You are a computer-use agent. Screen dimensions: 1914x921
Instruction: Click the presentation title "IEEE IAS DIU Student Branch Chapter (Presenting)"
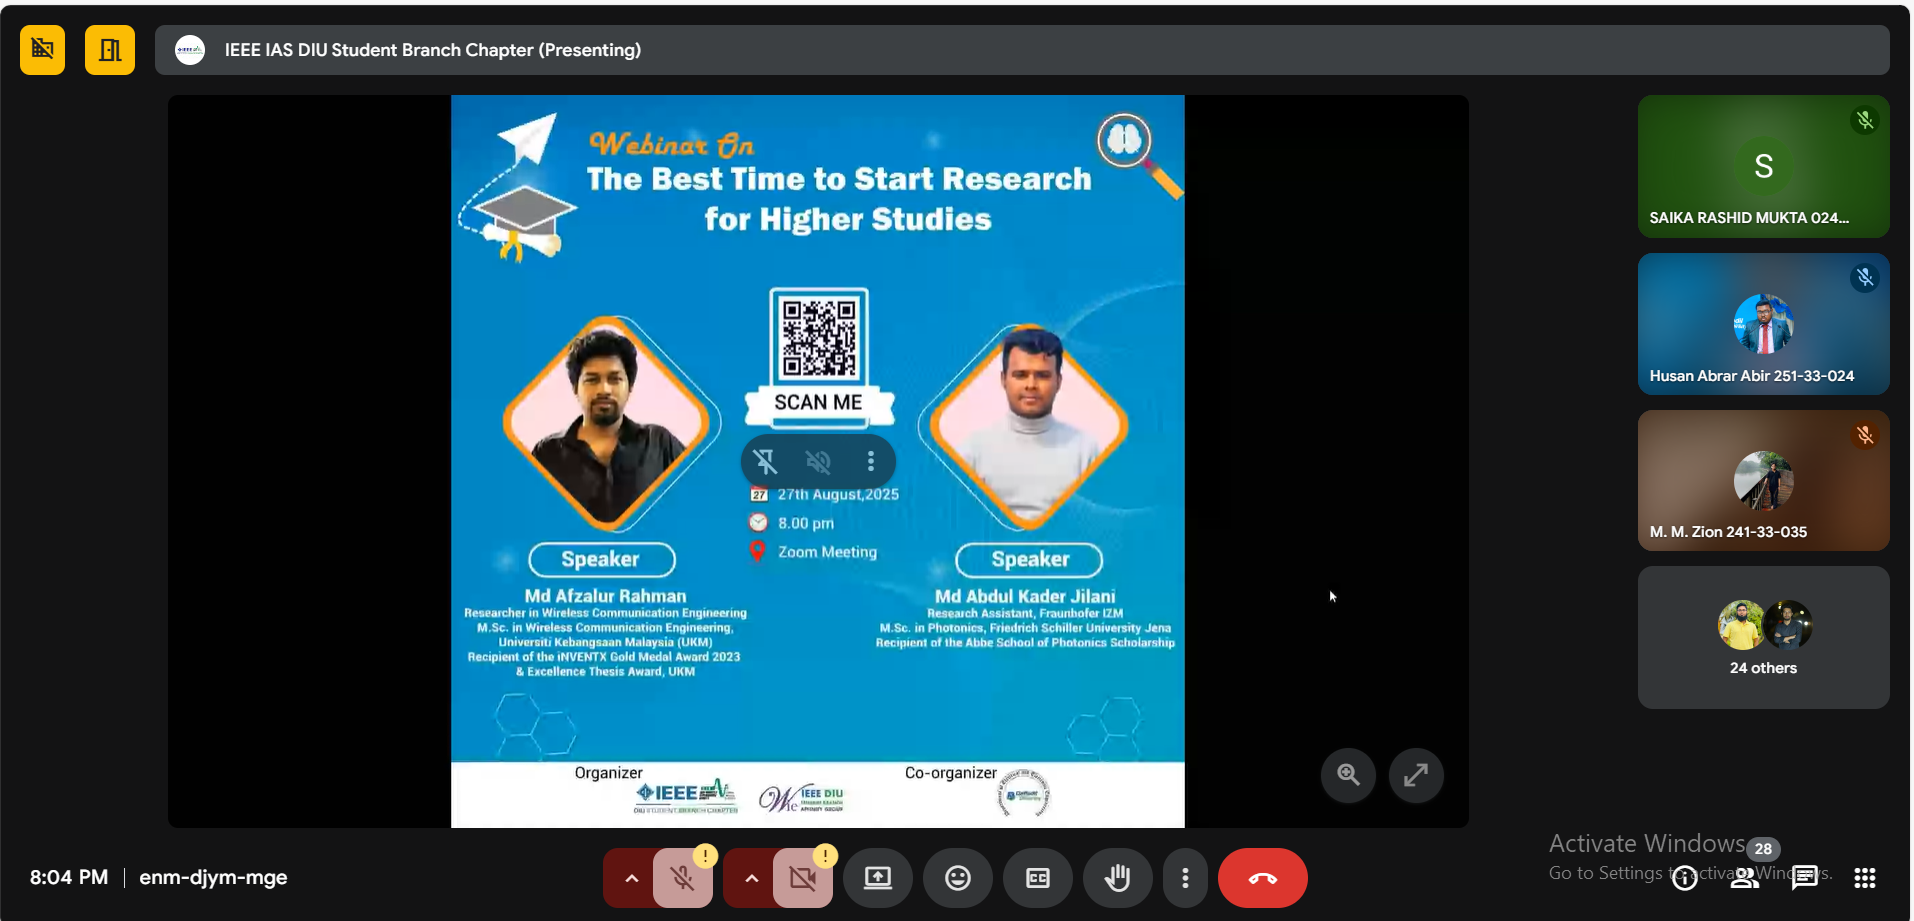433,50
